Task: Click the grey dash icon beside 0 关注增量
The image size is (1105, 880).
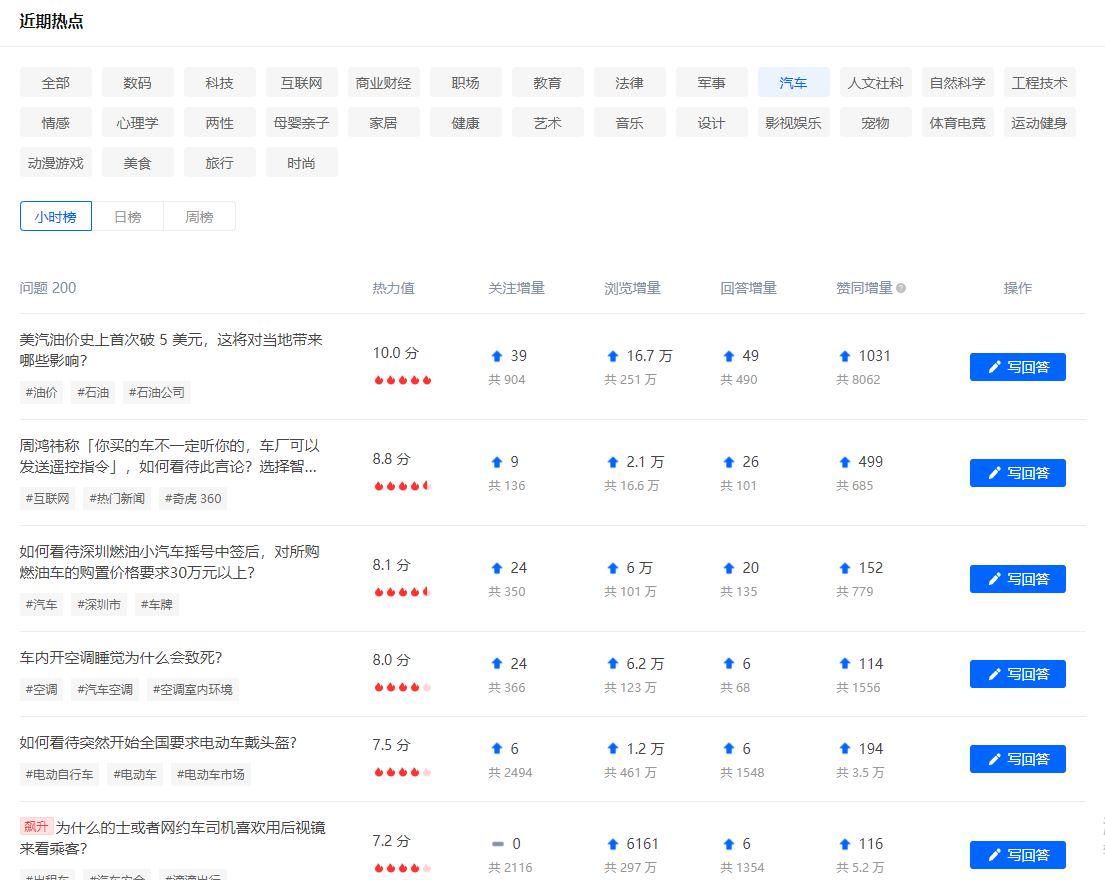Action: tap(497, 844)
